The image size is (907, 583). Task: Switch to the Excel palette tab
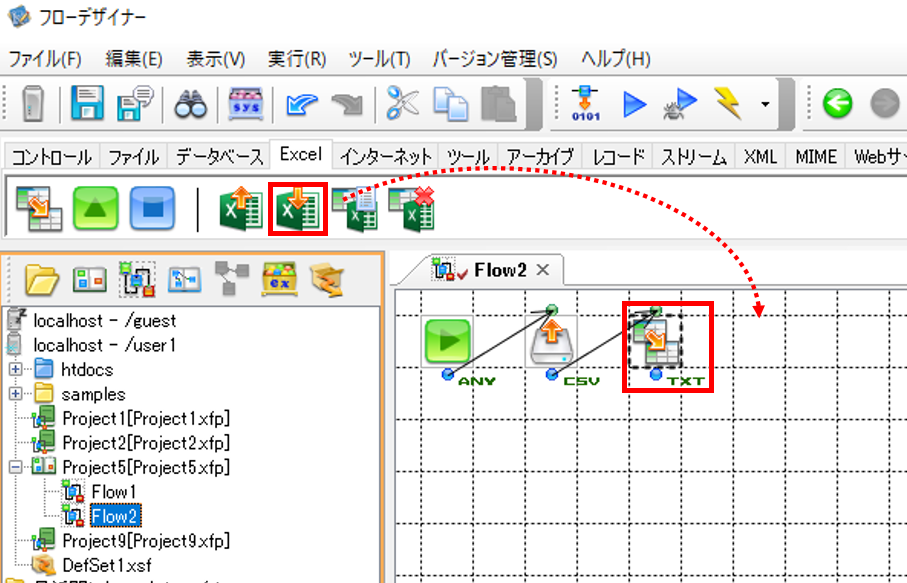pyautogui.click(x=301, y=154)
